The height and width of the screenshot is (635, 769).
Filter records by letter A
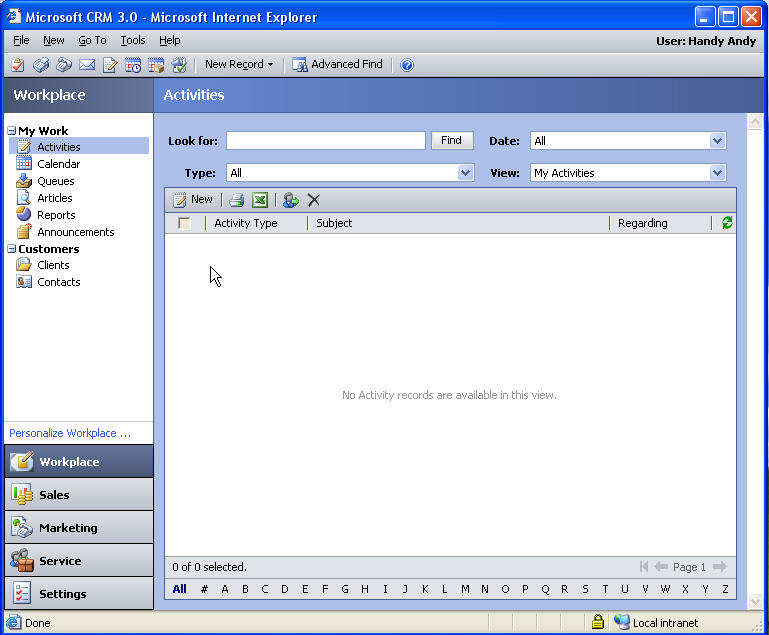pyautogui.click(x=225, y=589)
